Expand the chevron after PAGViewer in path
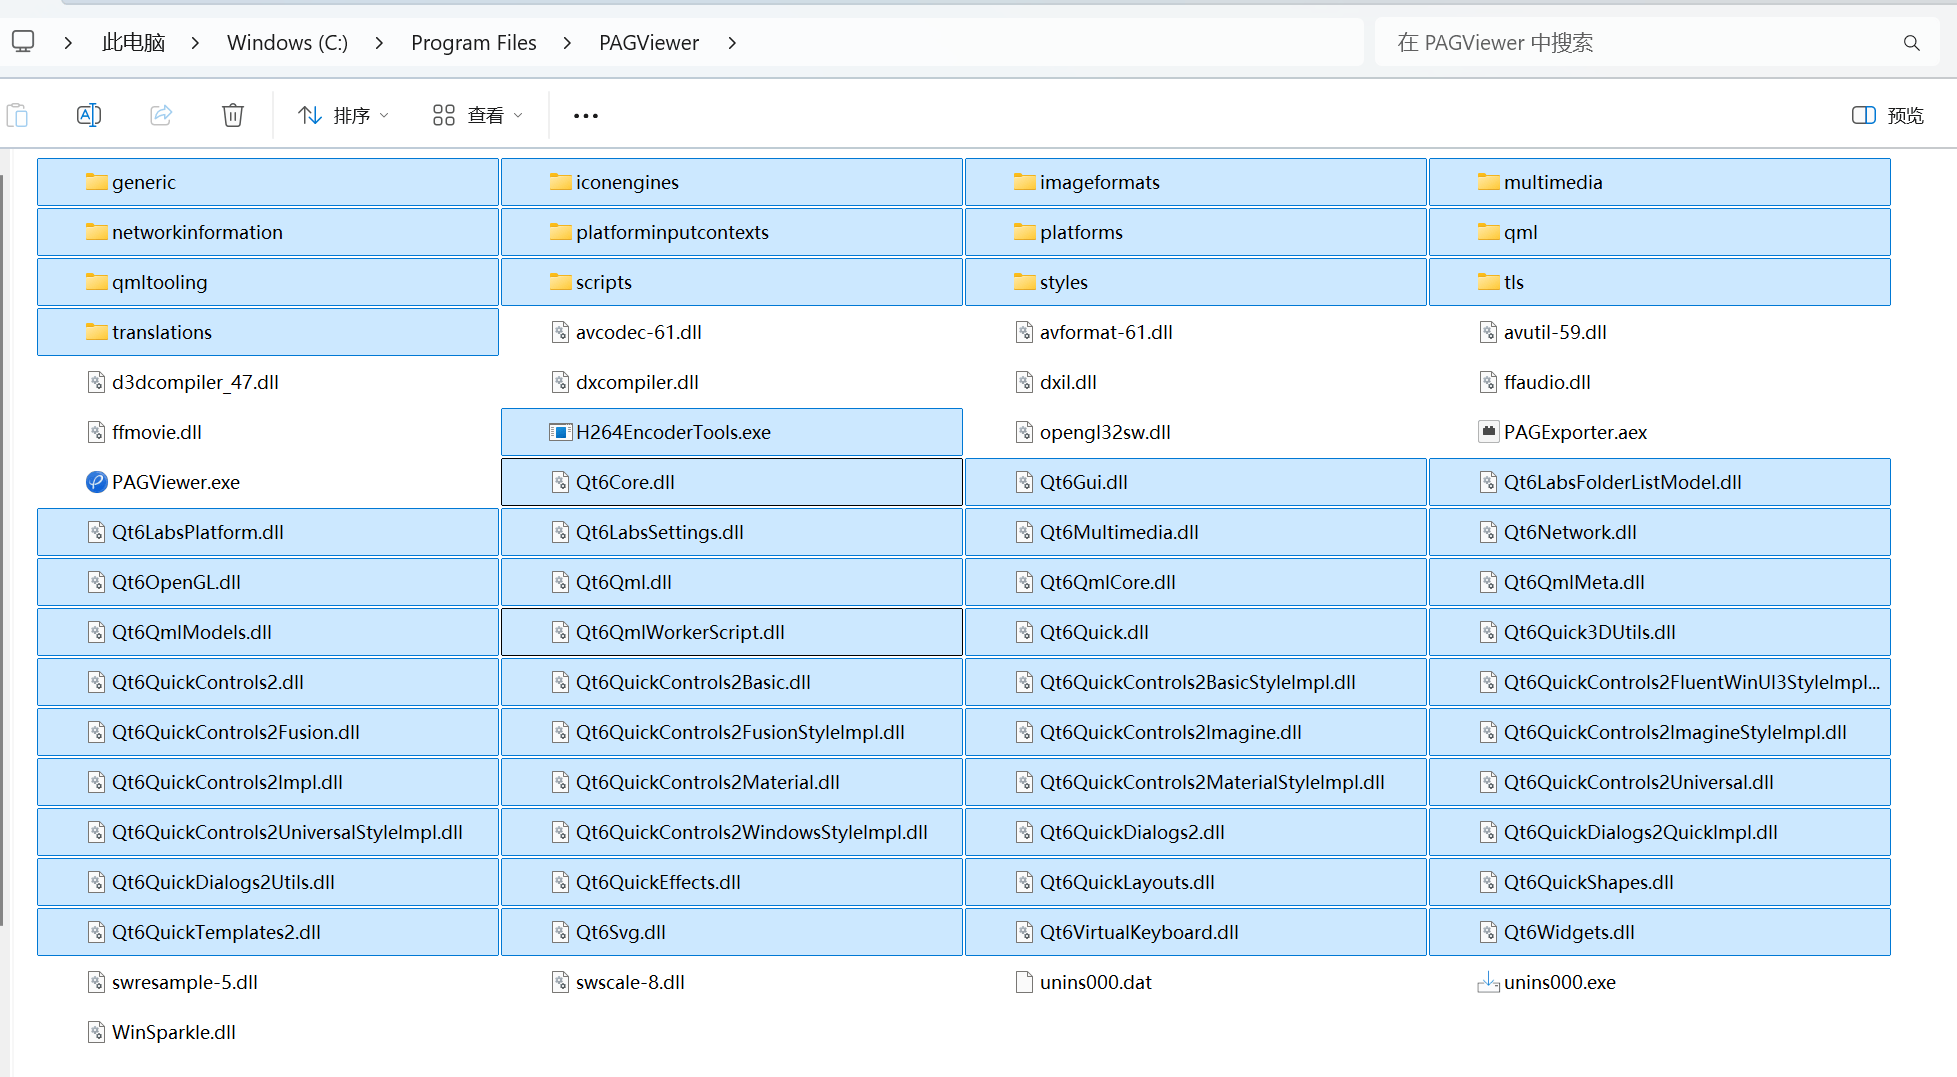 tap(732, 43)
